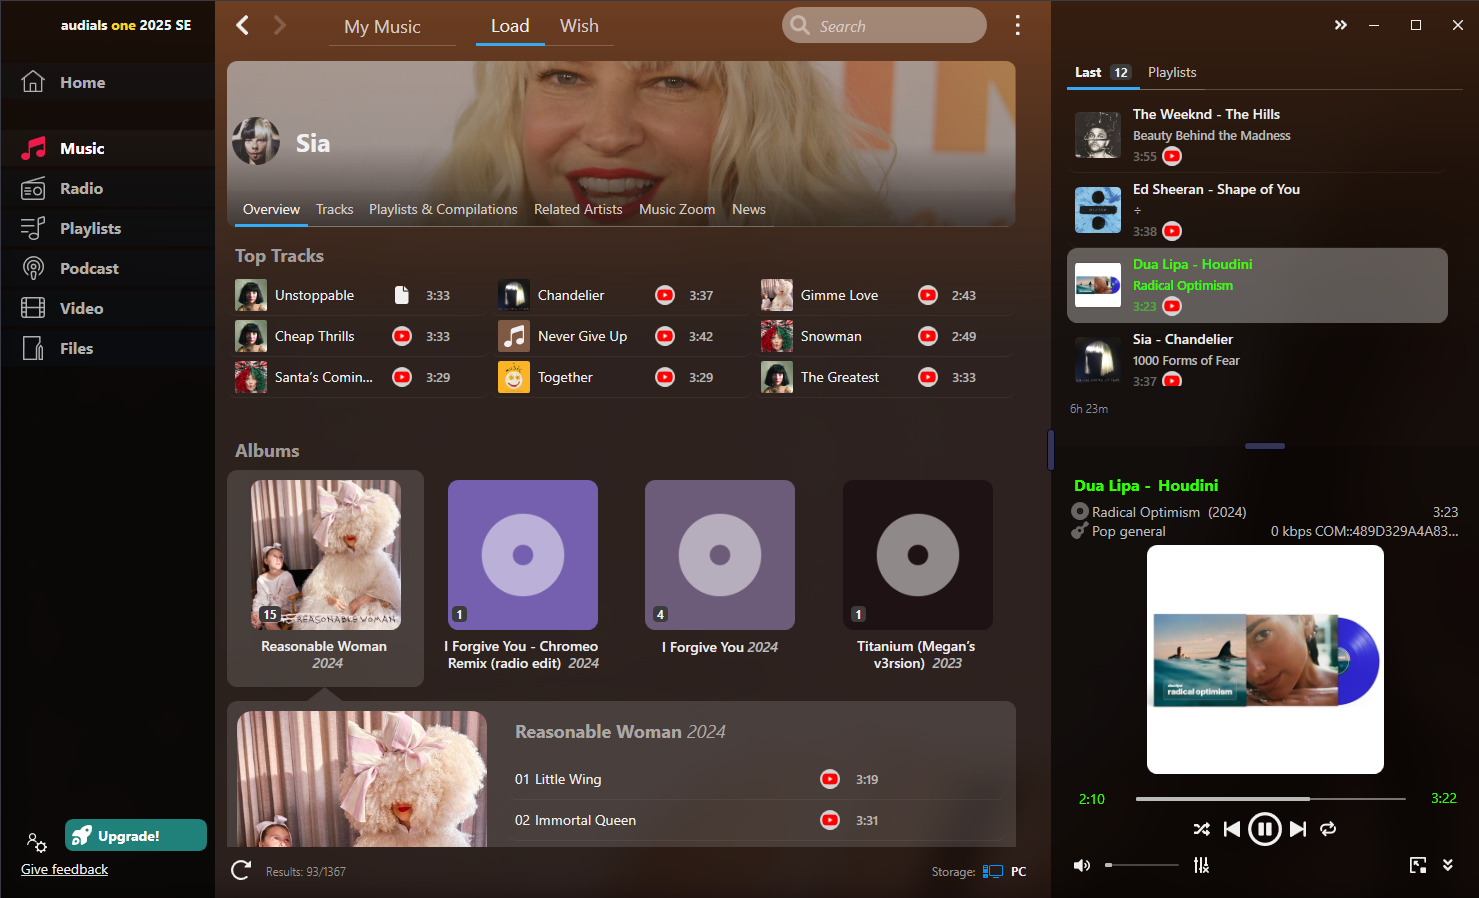Open the Radio section
Viewport: 1479px width, 898px height.
107,188
